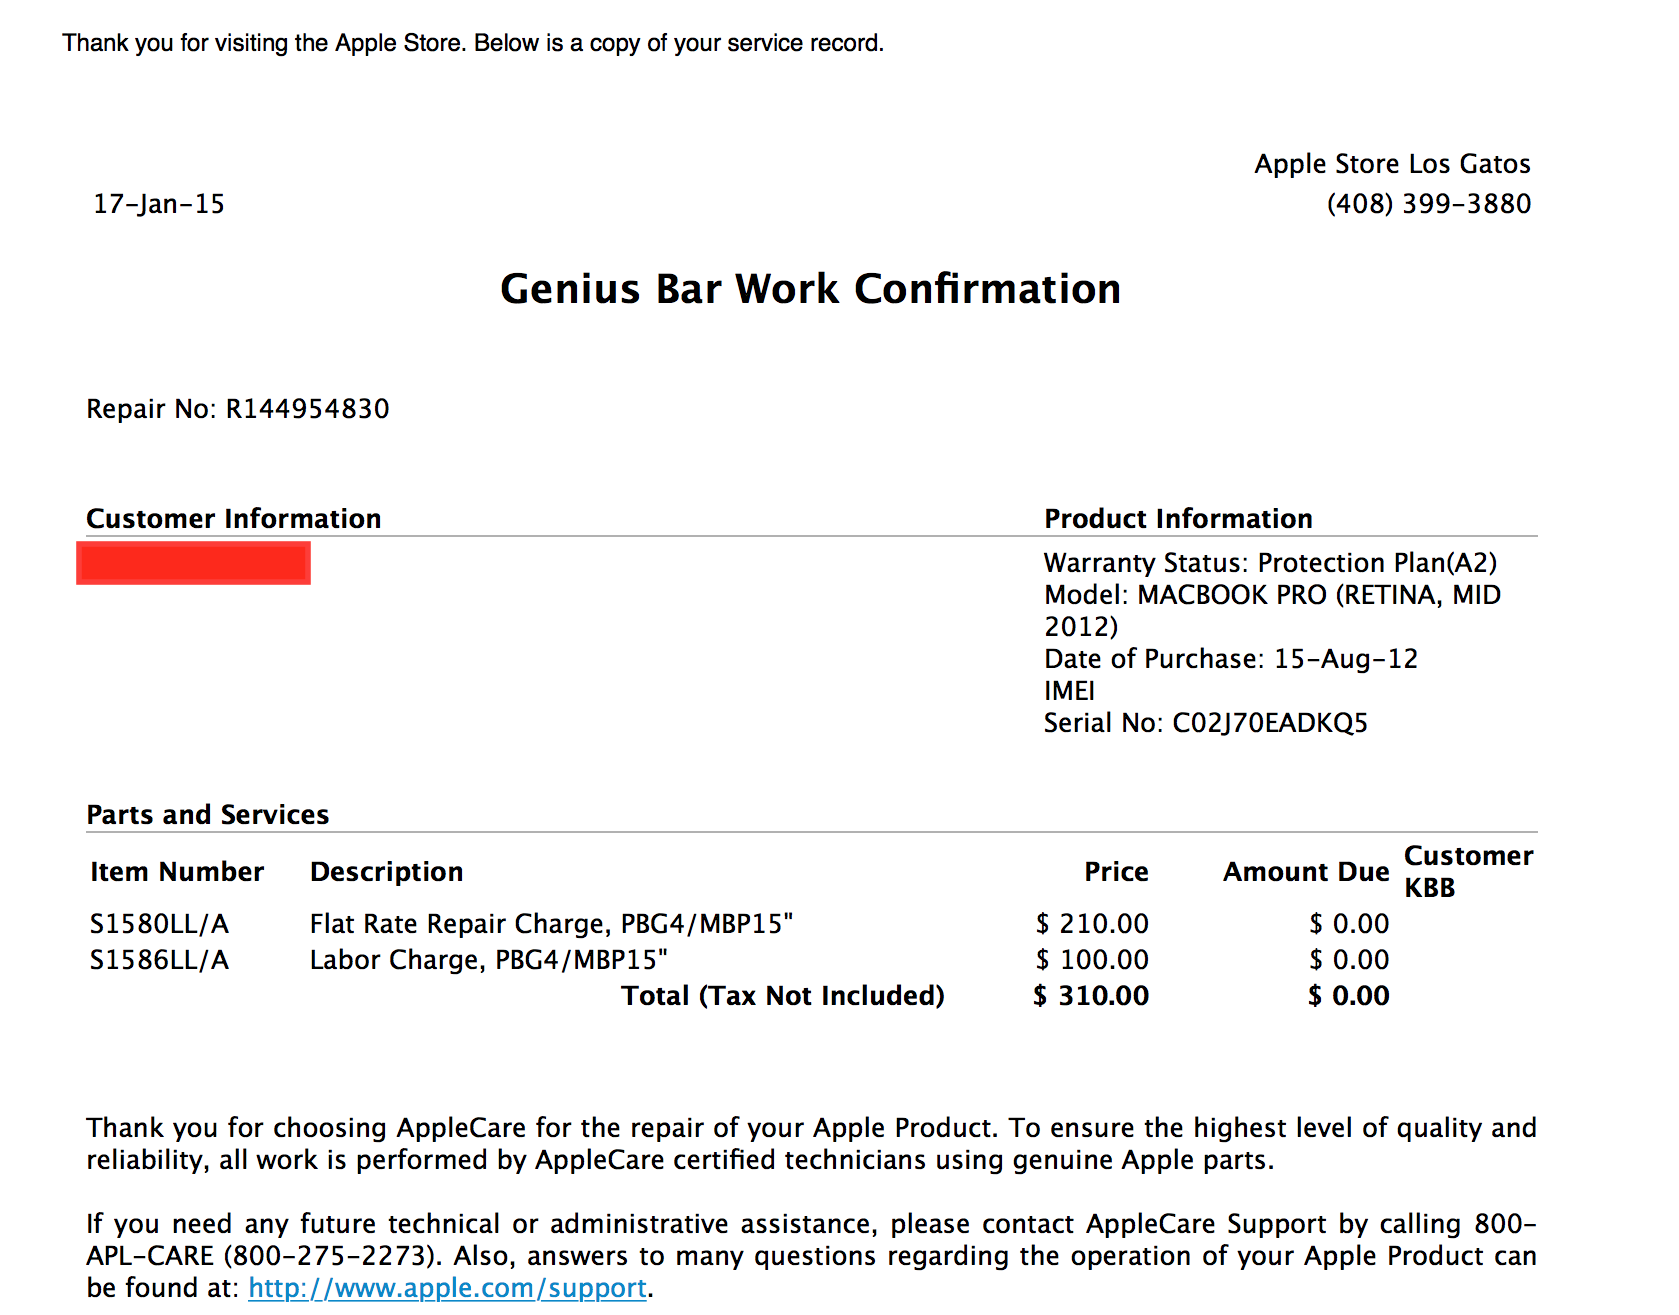Select the bold total amount due $ 0.00

tap(1349, 996)
